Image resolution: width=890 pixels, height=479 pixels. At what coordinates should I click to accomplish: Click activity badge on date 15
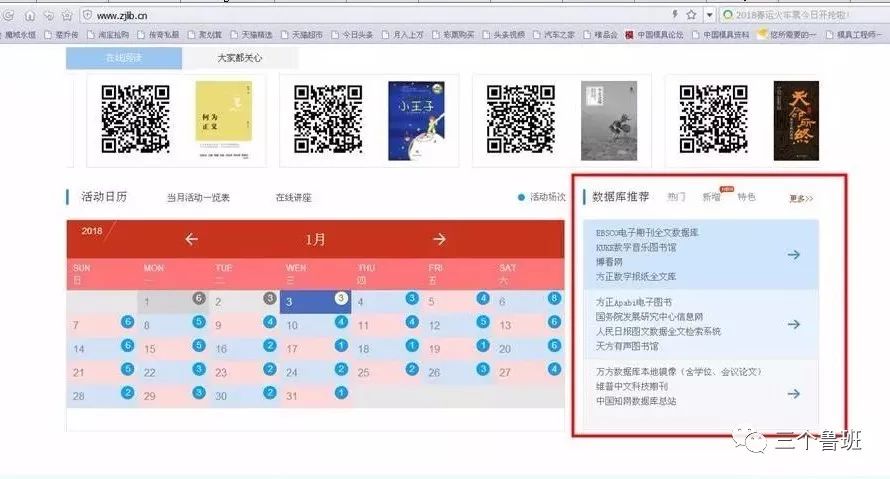[199, 345]
